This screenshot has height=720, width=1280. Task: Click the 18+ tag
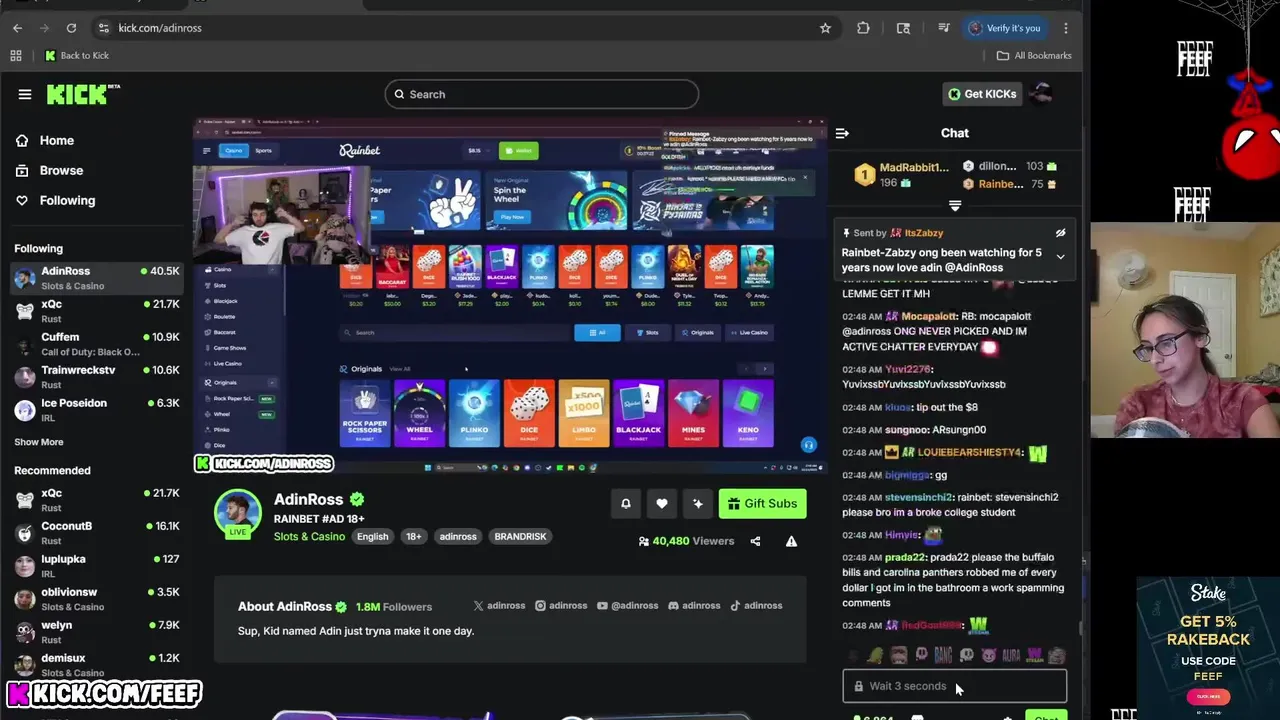(x=413, y=537)
